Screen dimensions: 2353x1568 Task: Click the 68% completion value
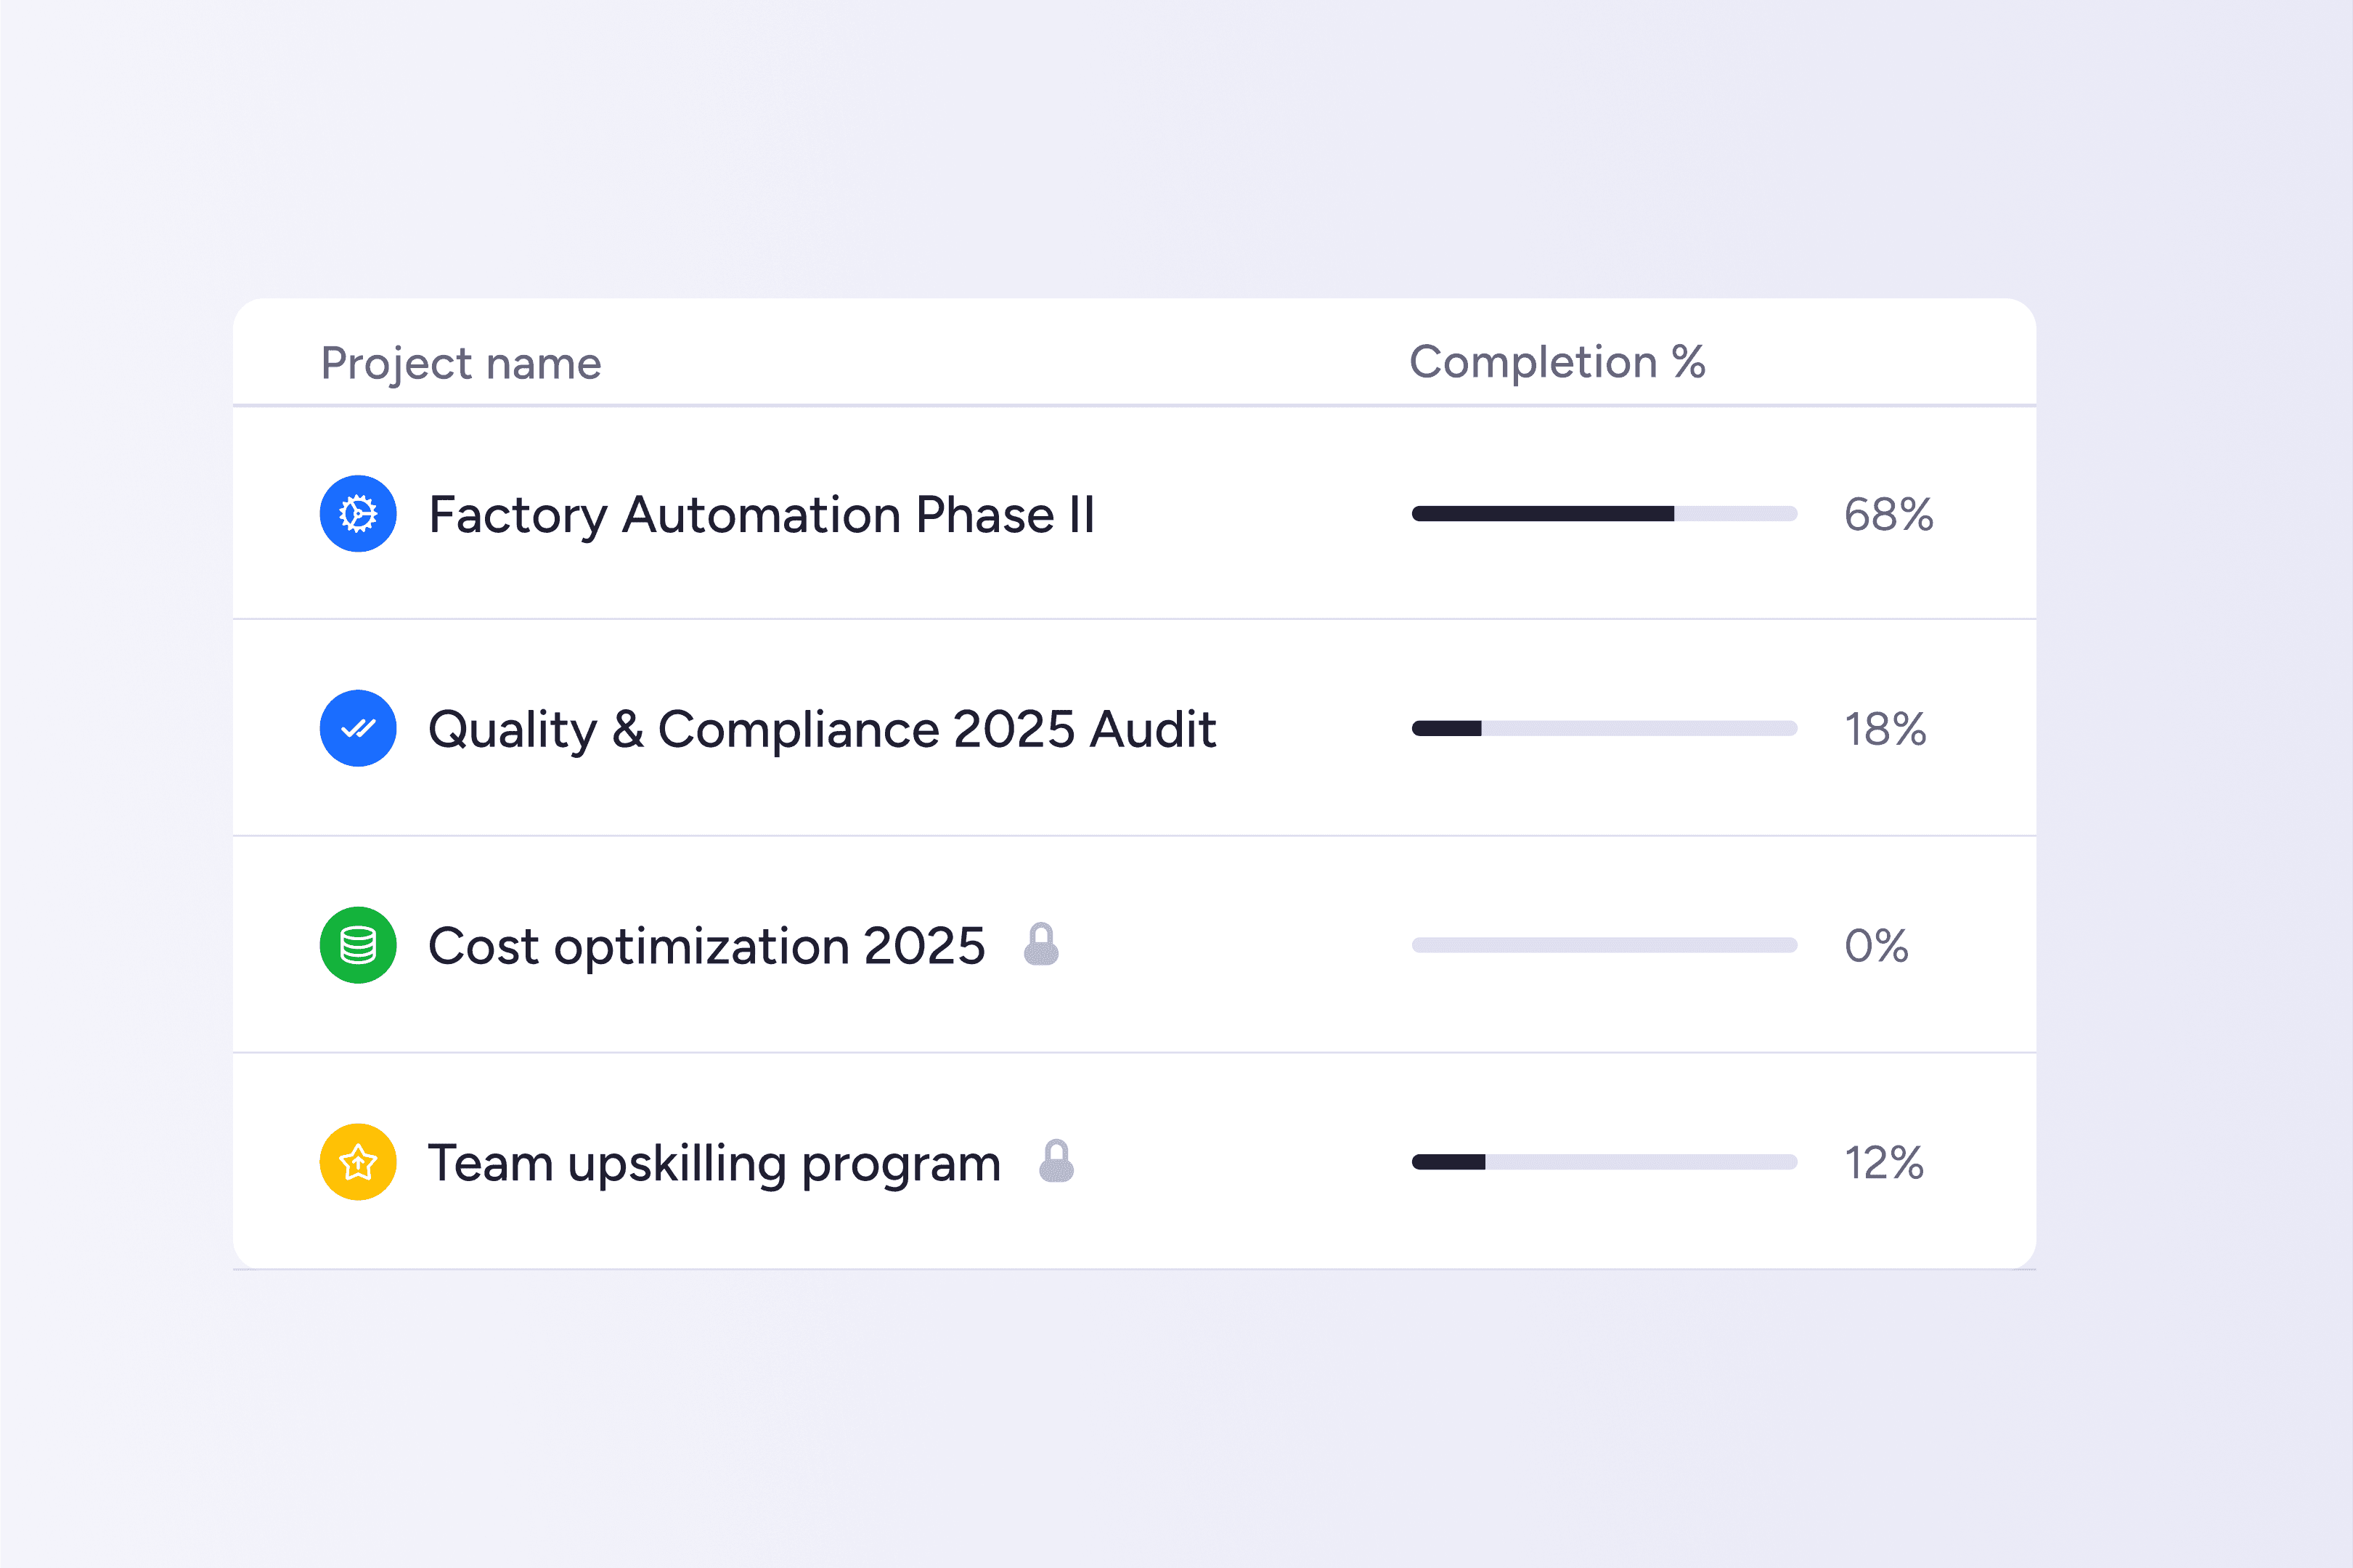tap(1888, 515)
